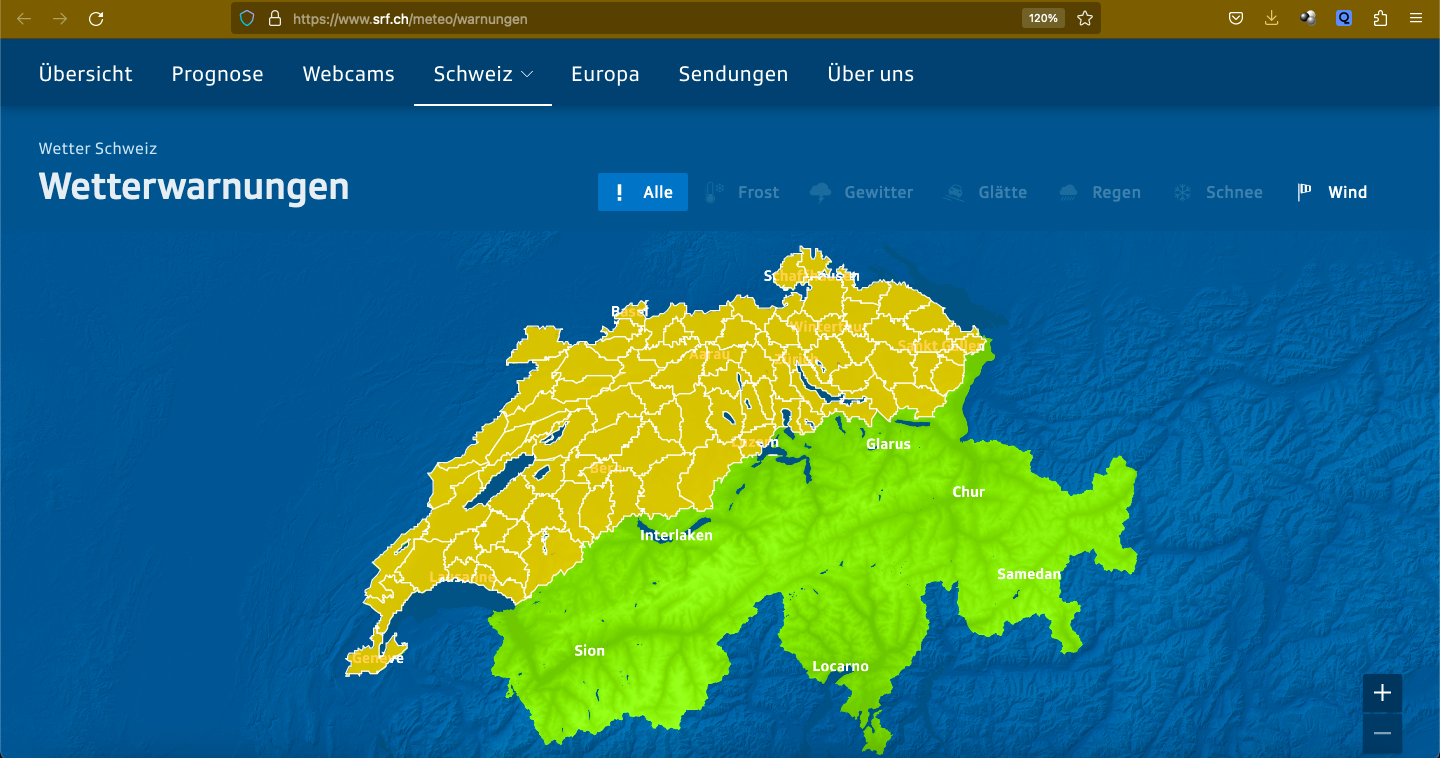Screen dimensions: 1440x758
Task: Open the Firefox downloads panel
Action: click(x=1272, y=18)
